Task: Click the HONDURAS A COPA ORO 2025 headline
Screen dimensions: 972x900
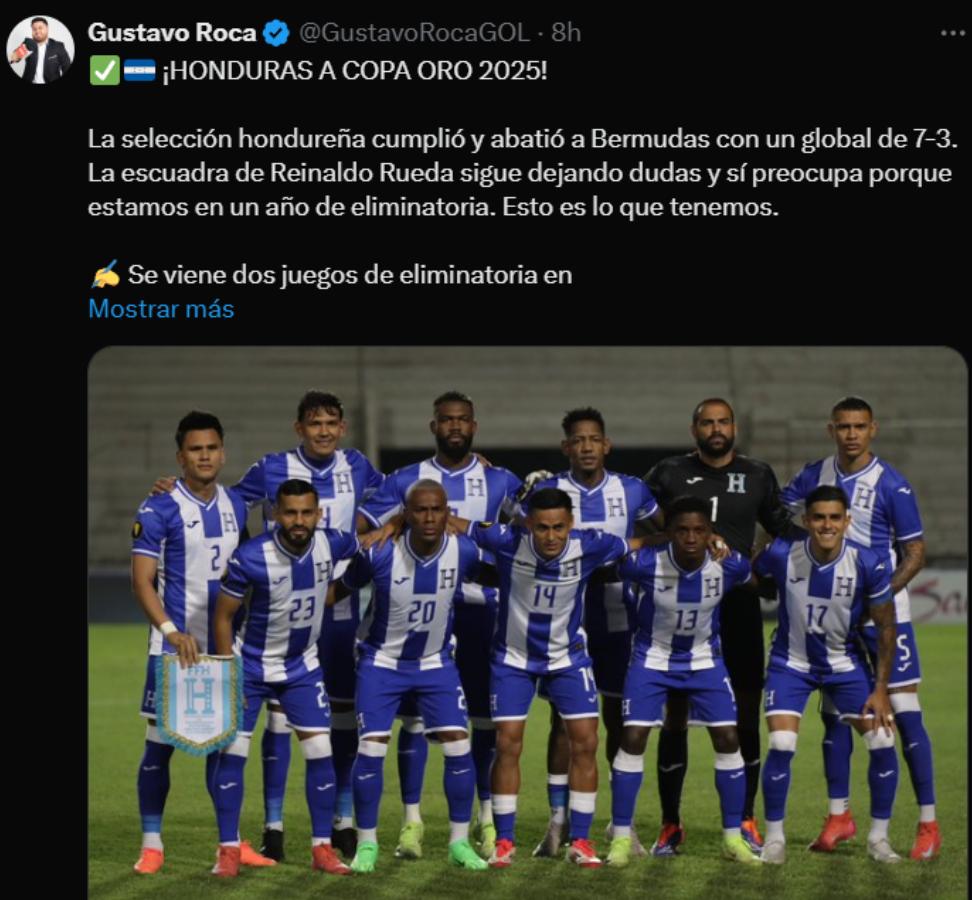Action: tap(355, 71)
